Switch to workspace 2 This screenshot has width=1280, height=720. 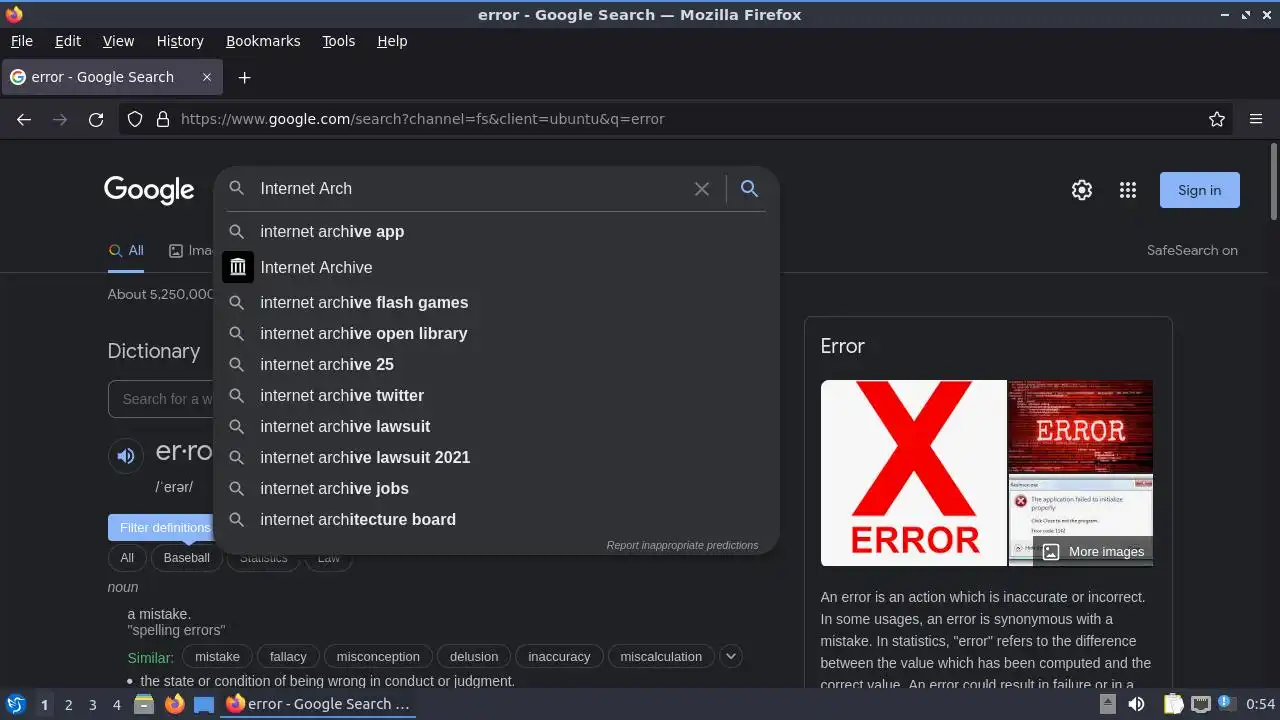(68, 704)
